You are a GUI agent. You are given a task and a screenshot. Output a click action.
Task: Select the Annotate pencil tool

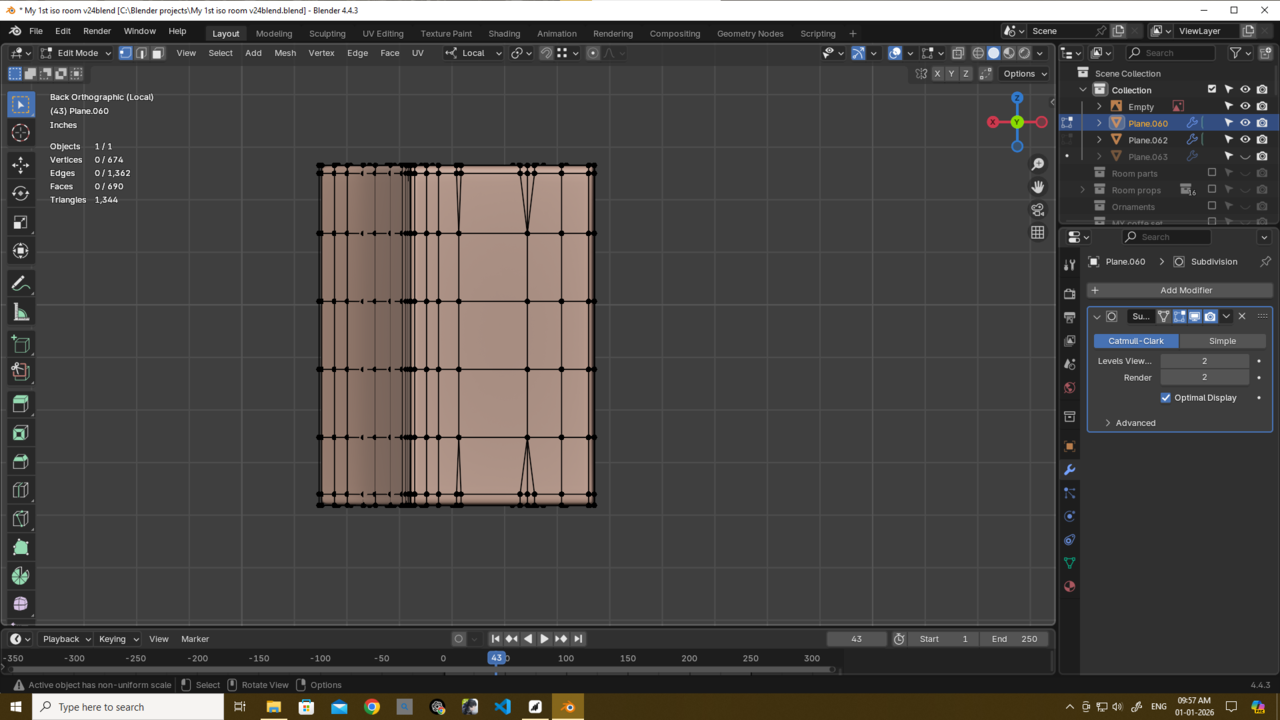point(20,284)
